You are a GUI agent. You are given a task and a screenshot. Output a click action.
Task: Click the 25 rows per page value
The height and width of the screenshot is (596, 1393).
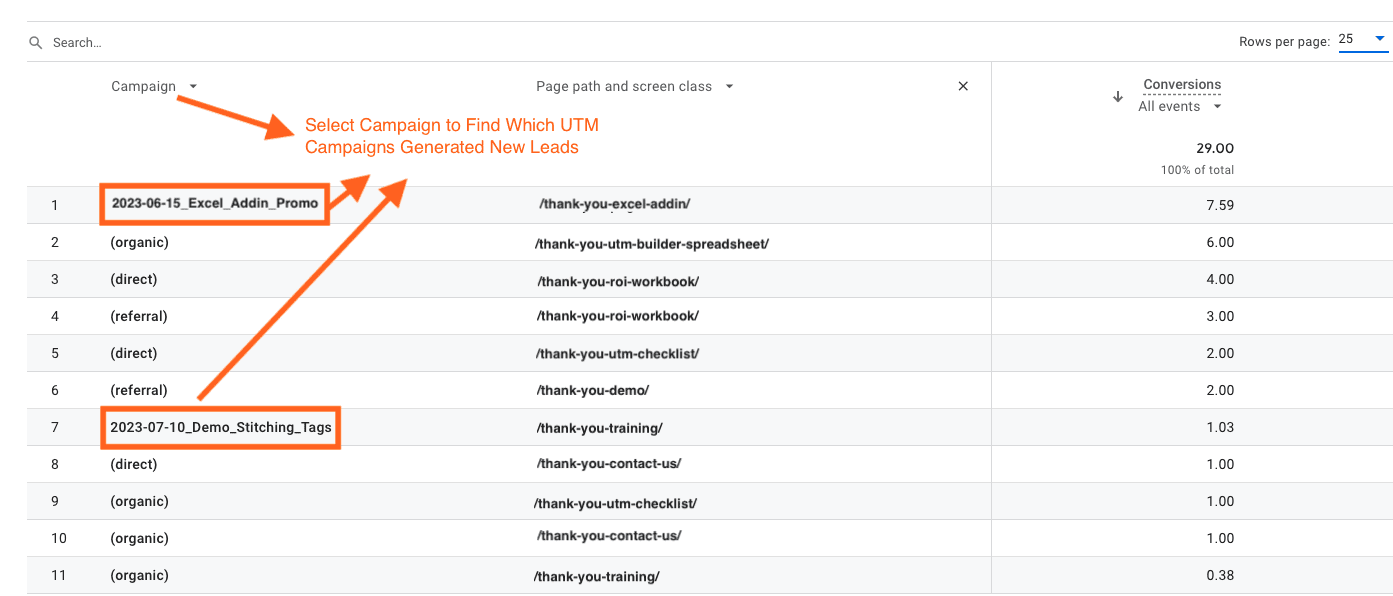click(1347, 38)
